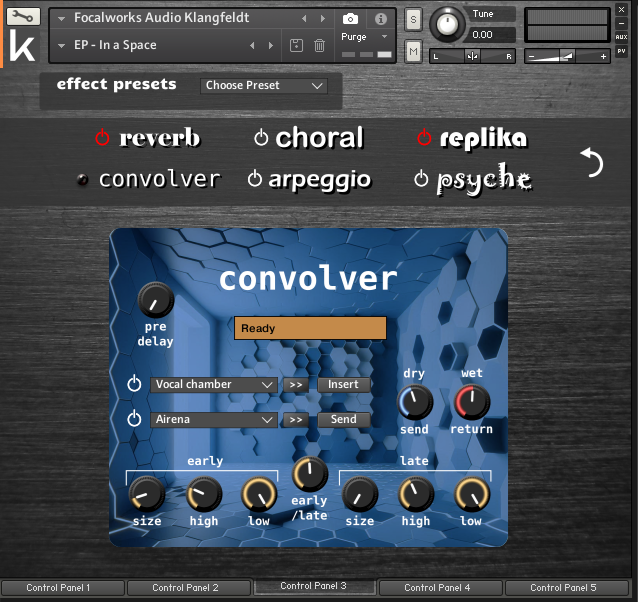Screen dimensions: 638x602
Task: Open the instrument info icon
Action: [380, 19]
